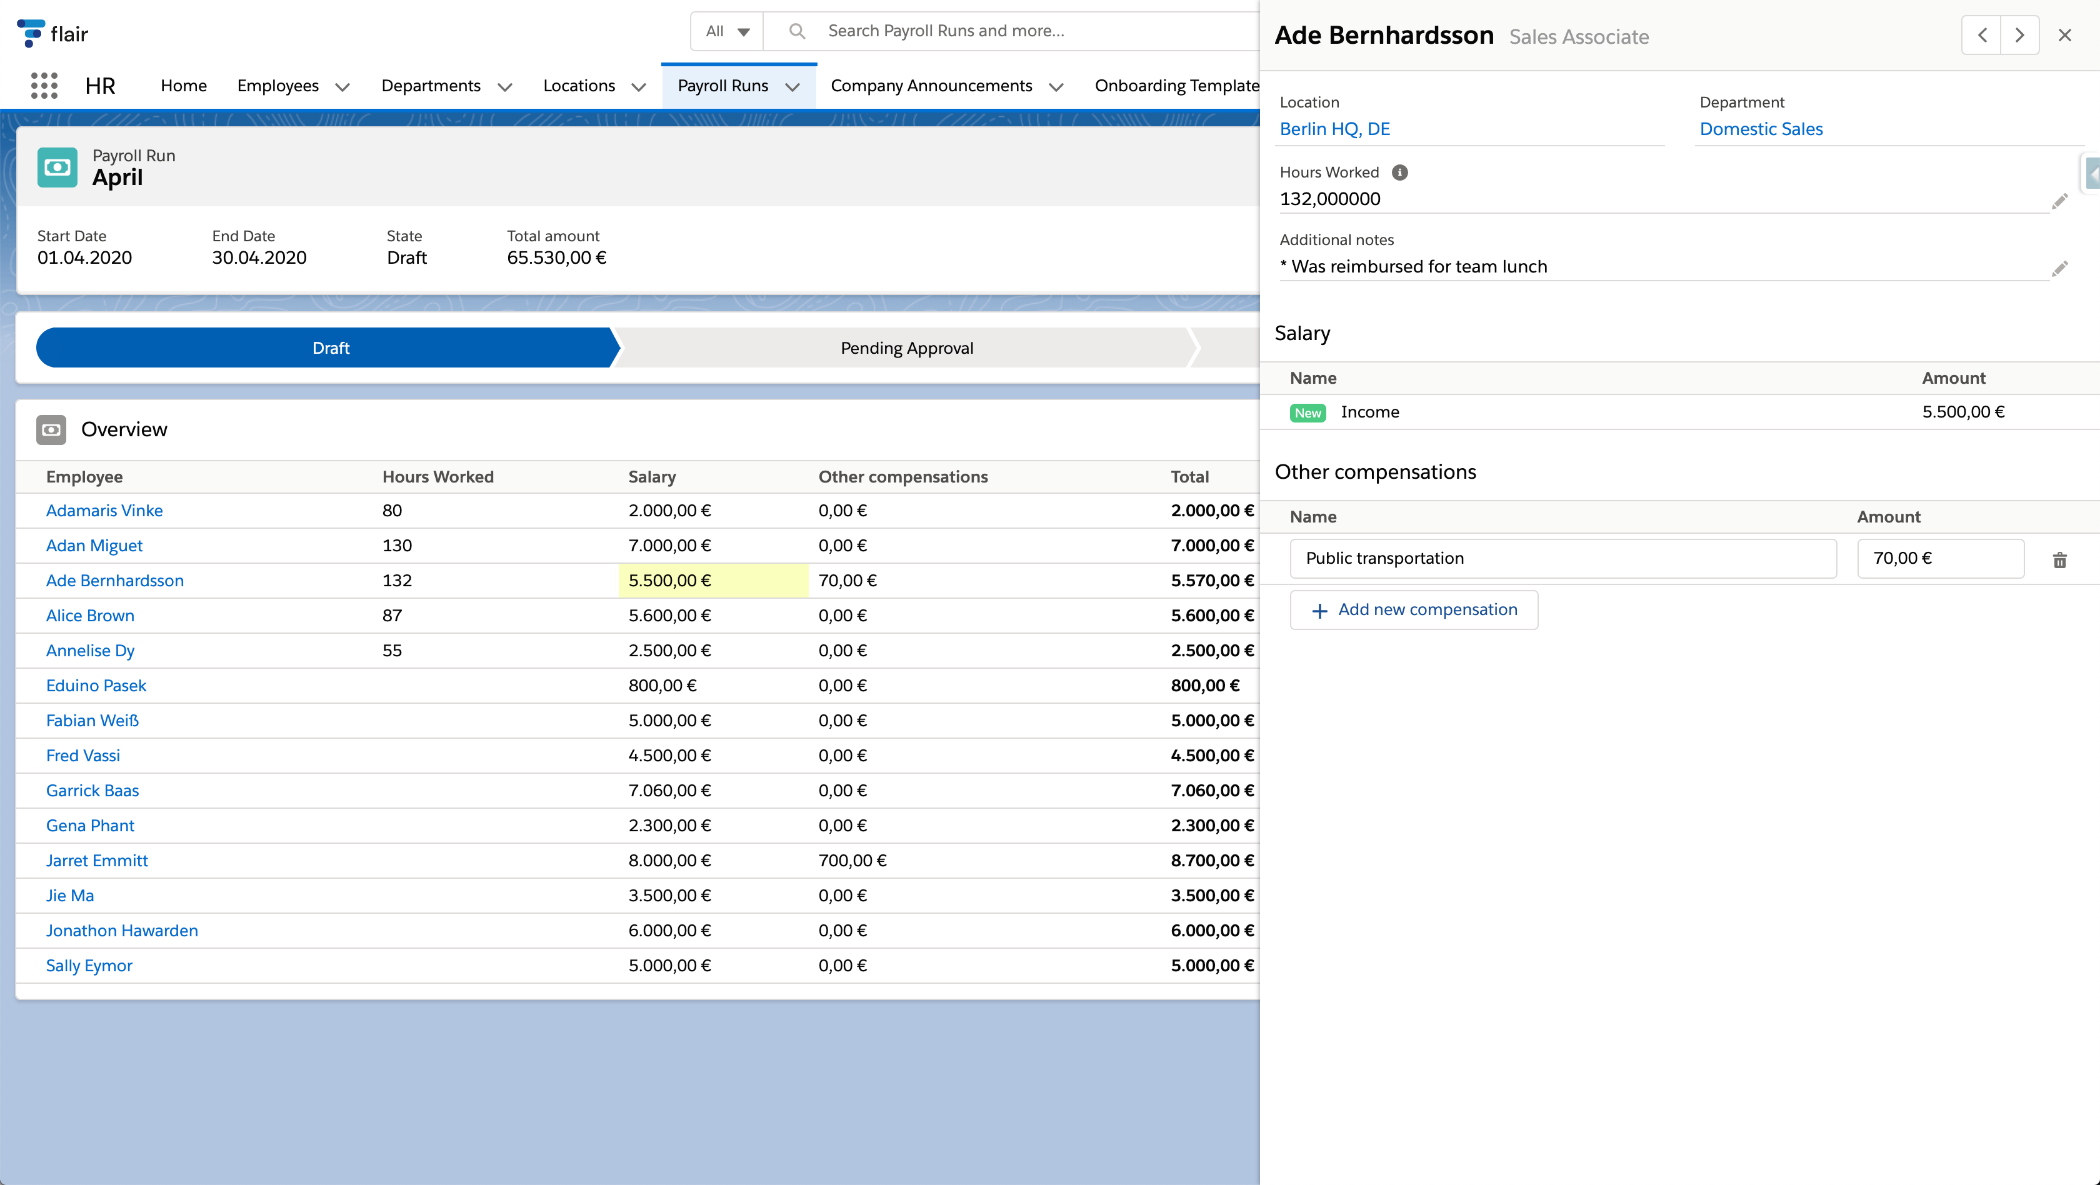2100x1185 pixels.
Task: Open Company Announcements in the navigation bar
Action: 932,86
